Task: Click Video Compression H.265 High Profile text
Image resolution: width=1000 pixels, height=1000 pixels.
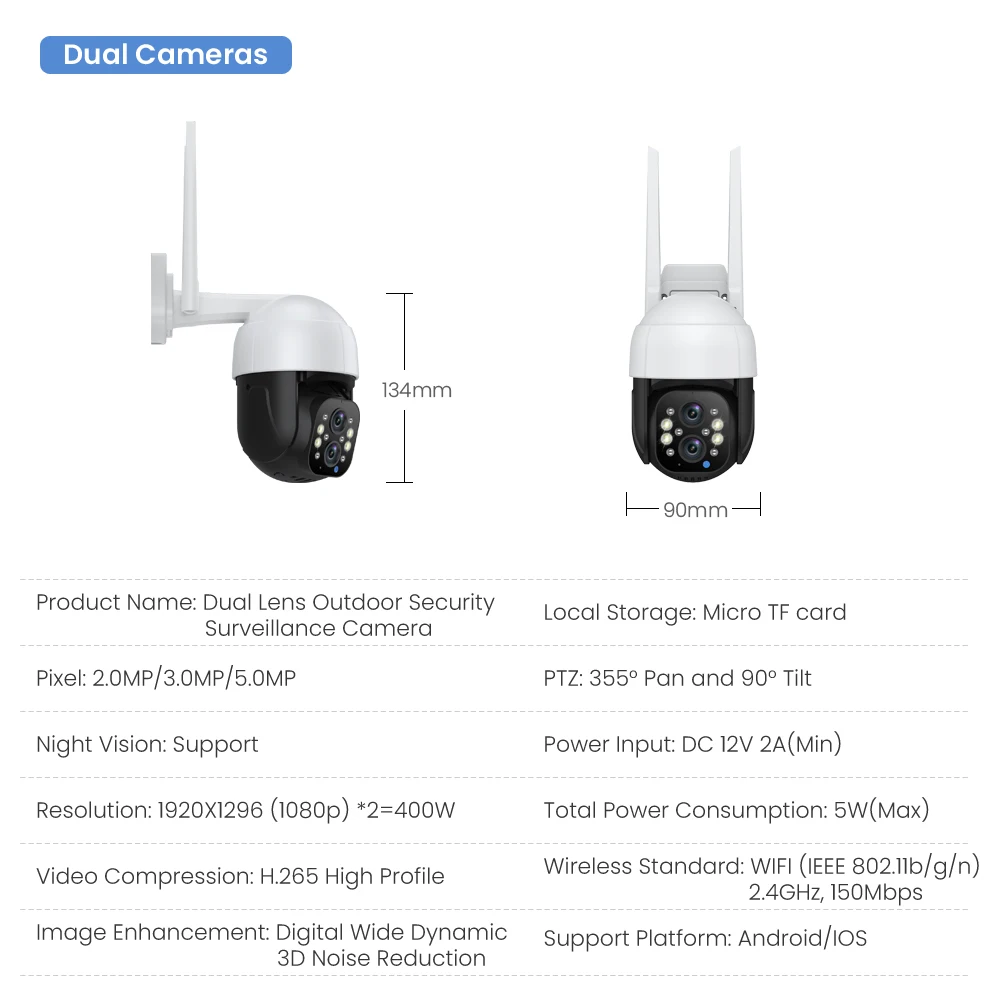Action: (240, 876)
